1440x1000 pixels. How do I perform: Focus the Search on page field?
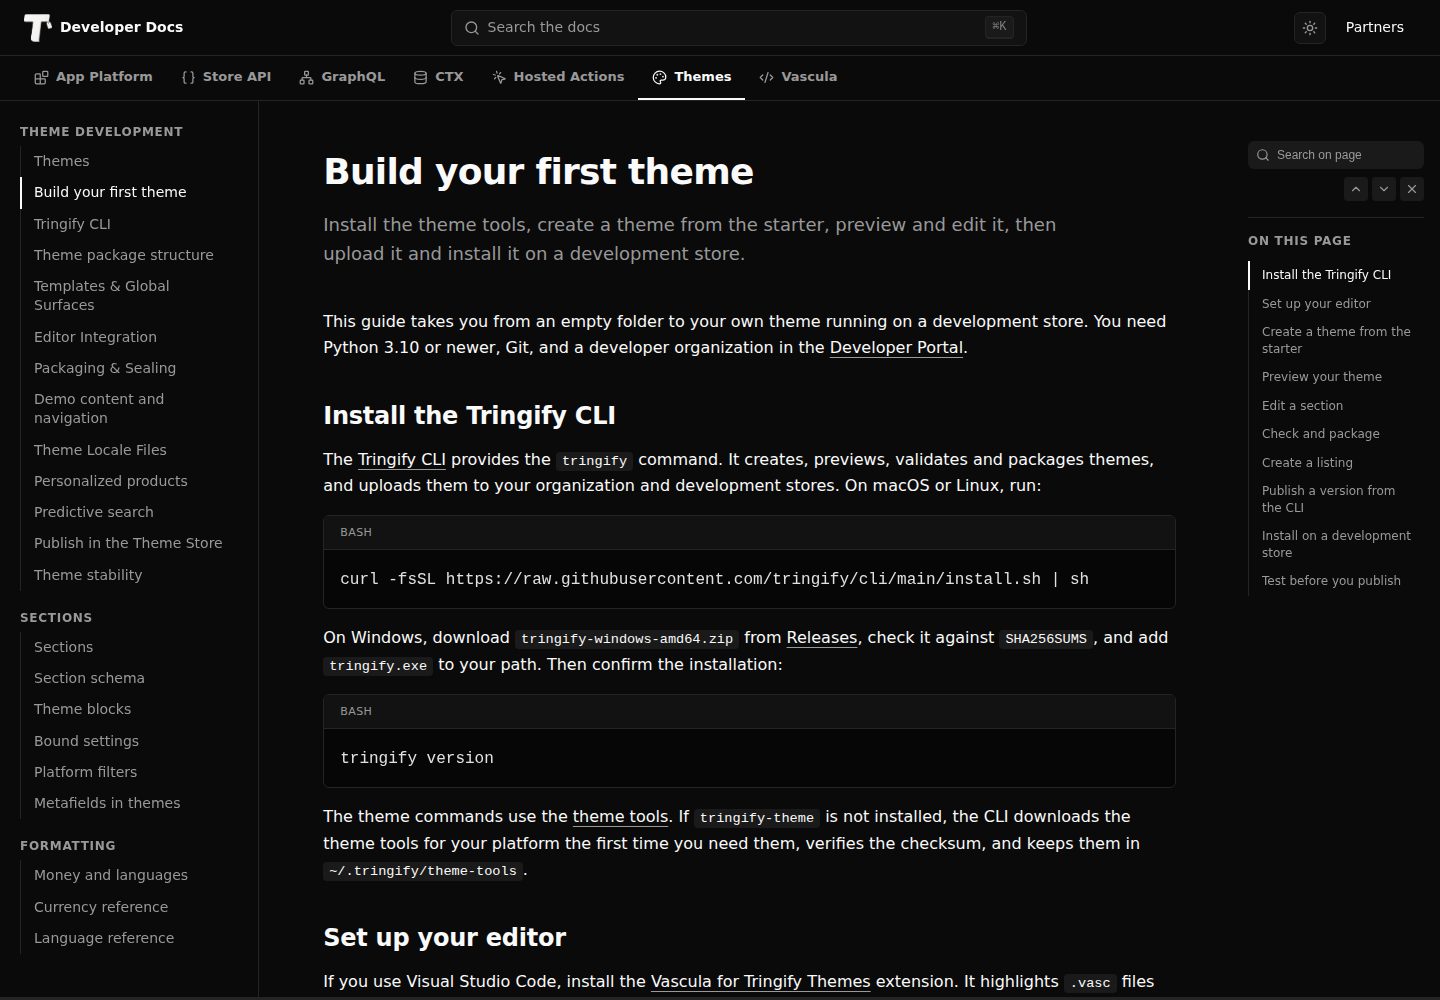[x=1336, y=155]
